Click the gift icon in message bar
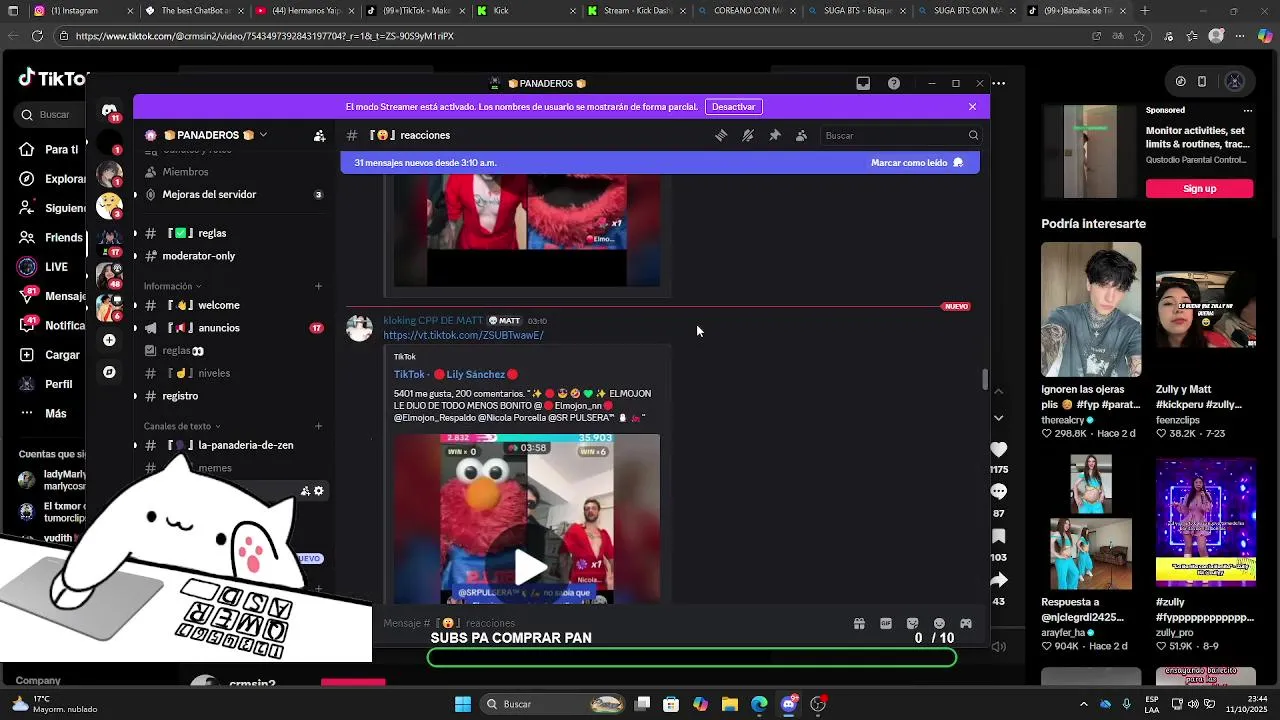 859,623
